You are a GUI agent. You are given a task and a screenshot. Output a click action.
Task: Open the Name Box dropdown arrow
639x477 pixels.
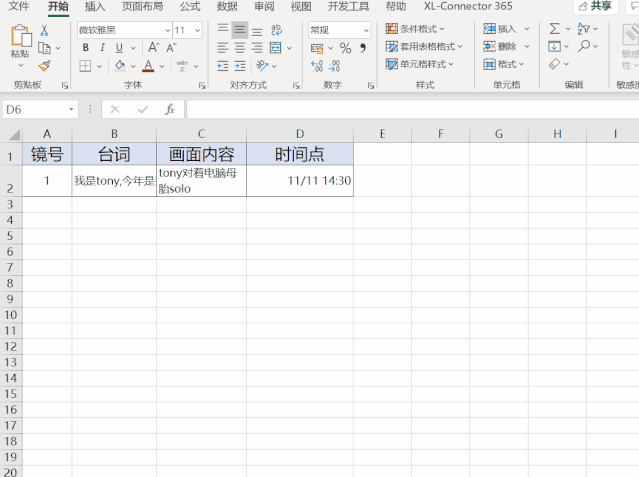click(71, 109)
